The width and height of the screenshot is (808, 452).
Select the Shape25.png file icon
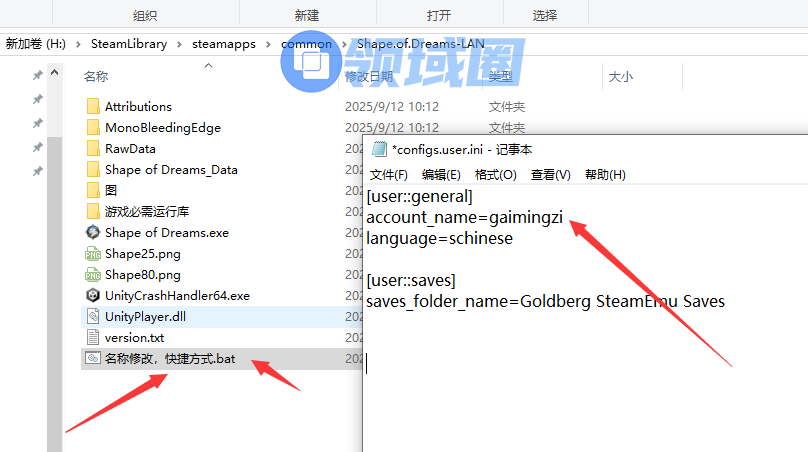coord(93,254)
